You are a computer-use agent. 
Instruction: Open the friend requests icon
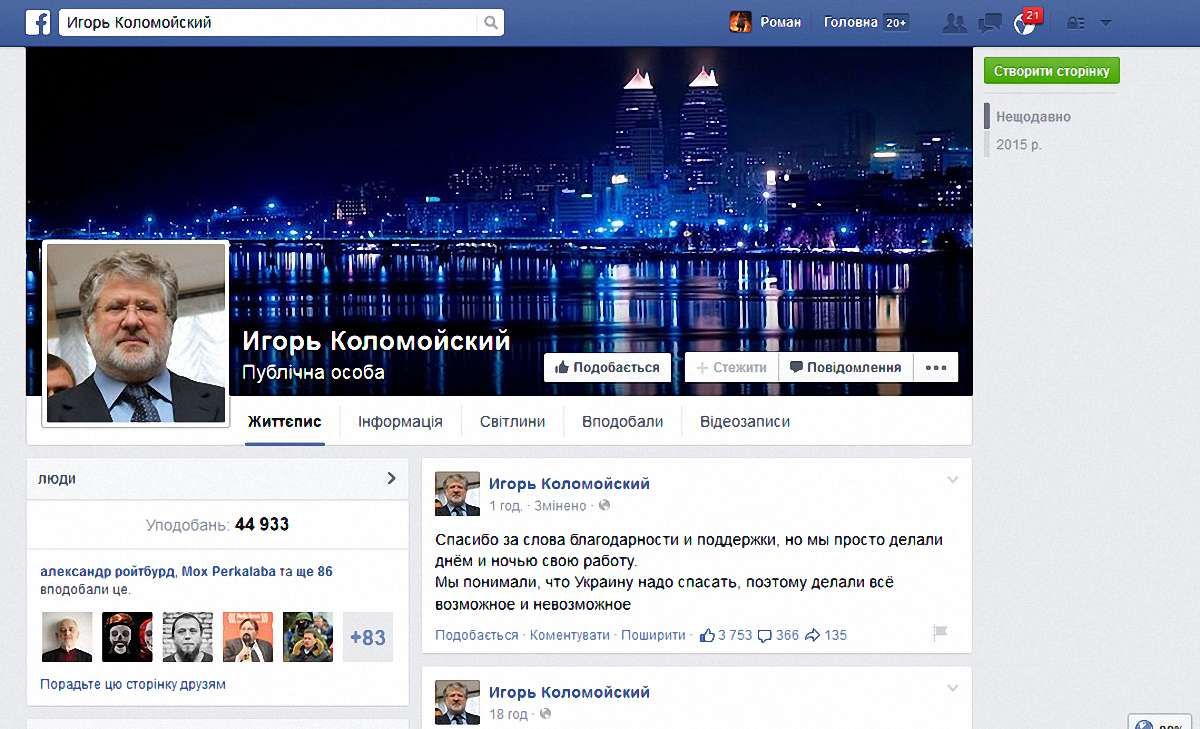(x=955, y=22)
